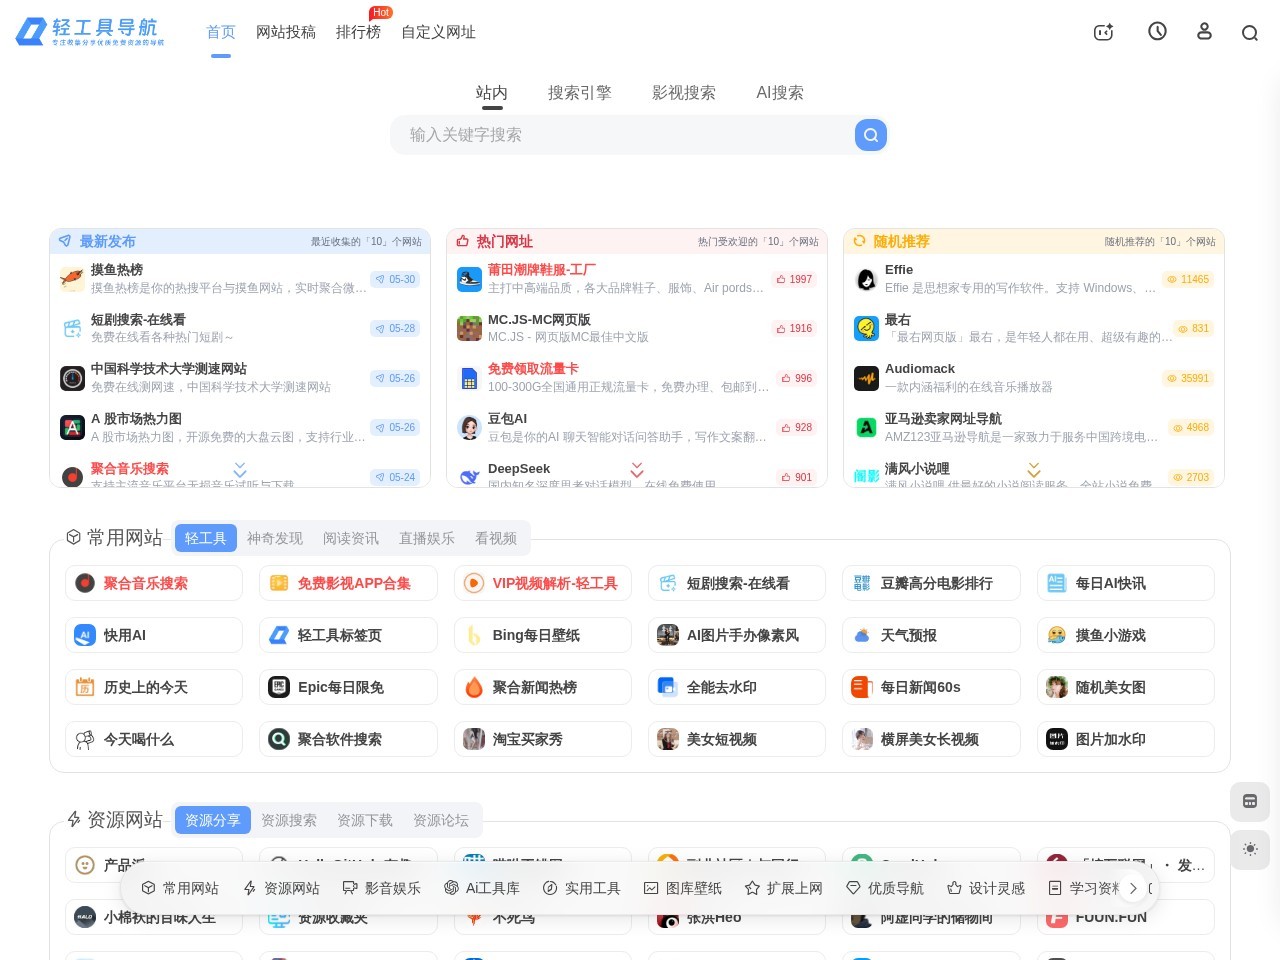Viewport: 1280px width, 960px height.
Task: Click the floating sidebar card icon above the sun
Action: pyautogui.click(x=1250, y=801)
